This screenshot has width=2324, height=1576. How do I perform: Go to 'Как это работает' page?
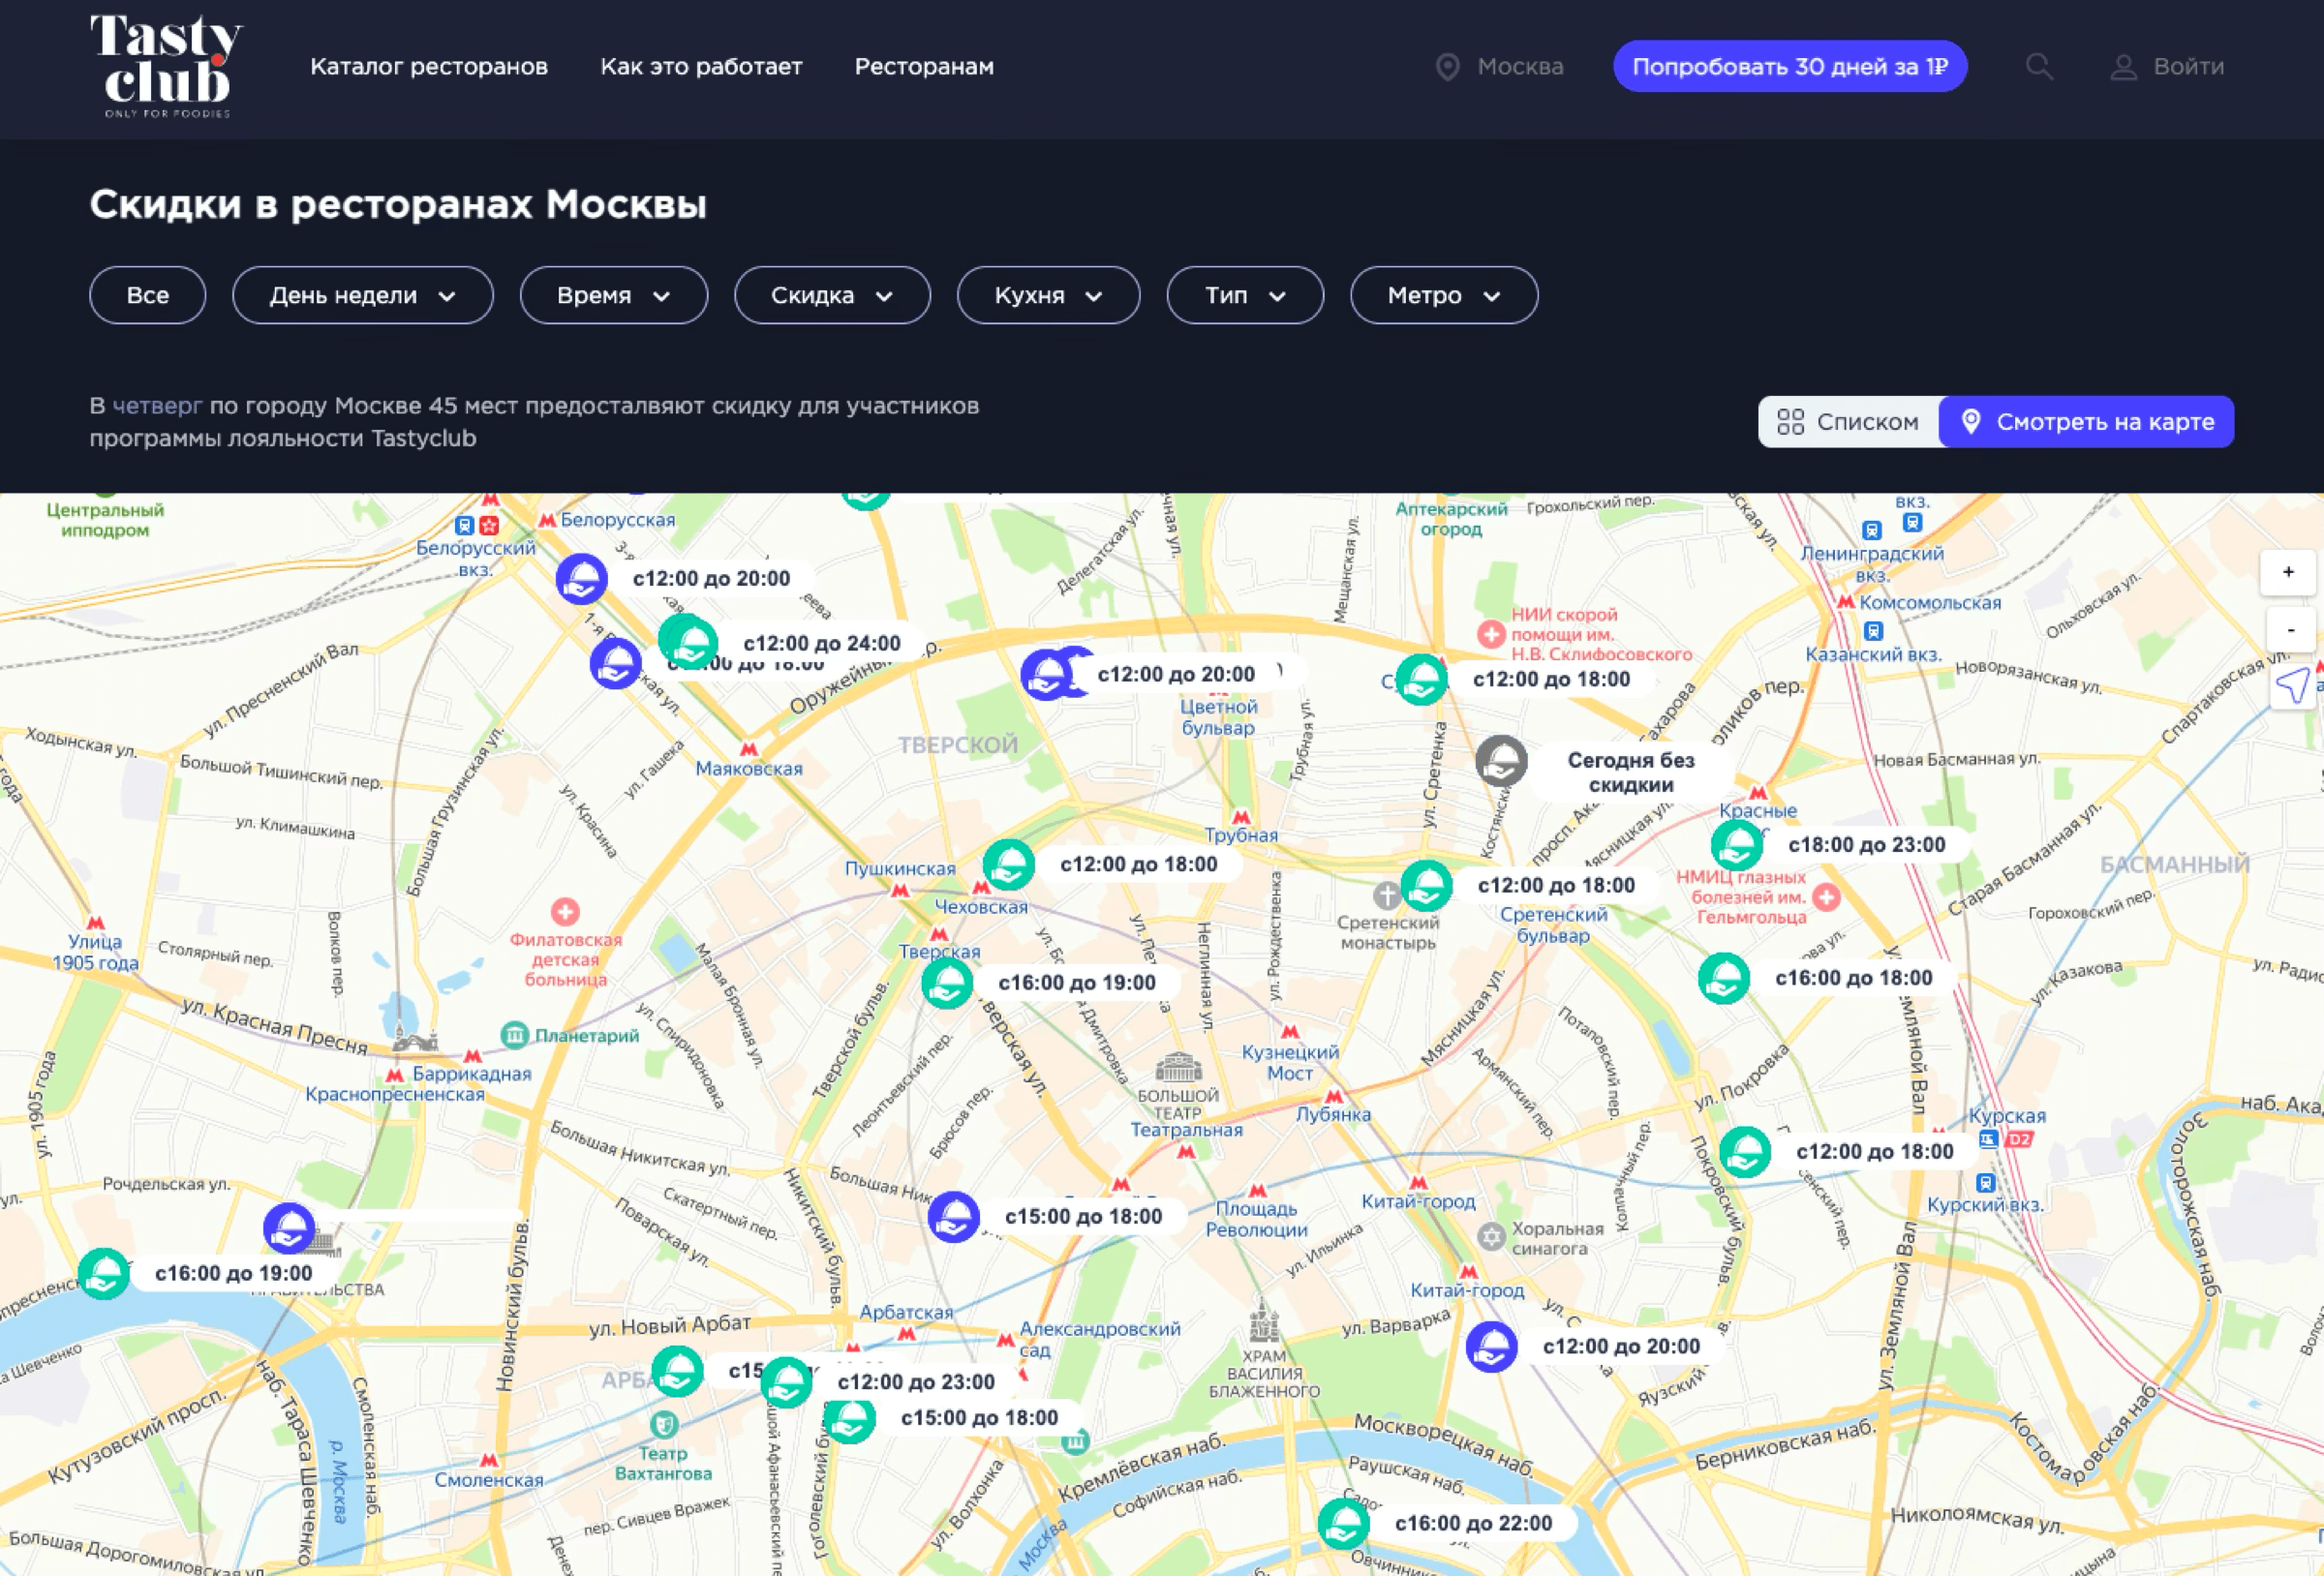pyautogui.click(x=701, y=67)
